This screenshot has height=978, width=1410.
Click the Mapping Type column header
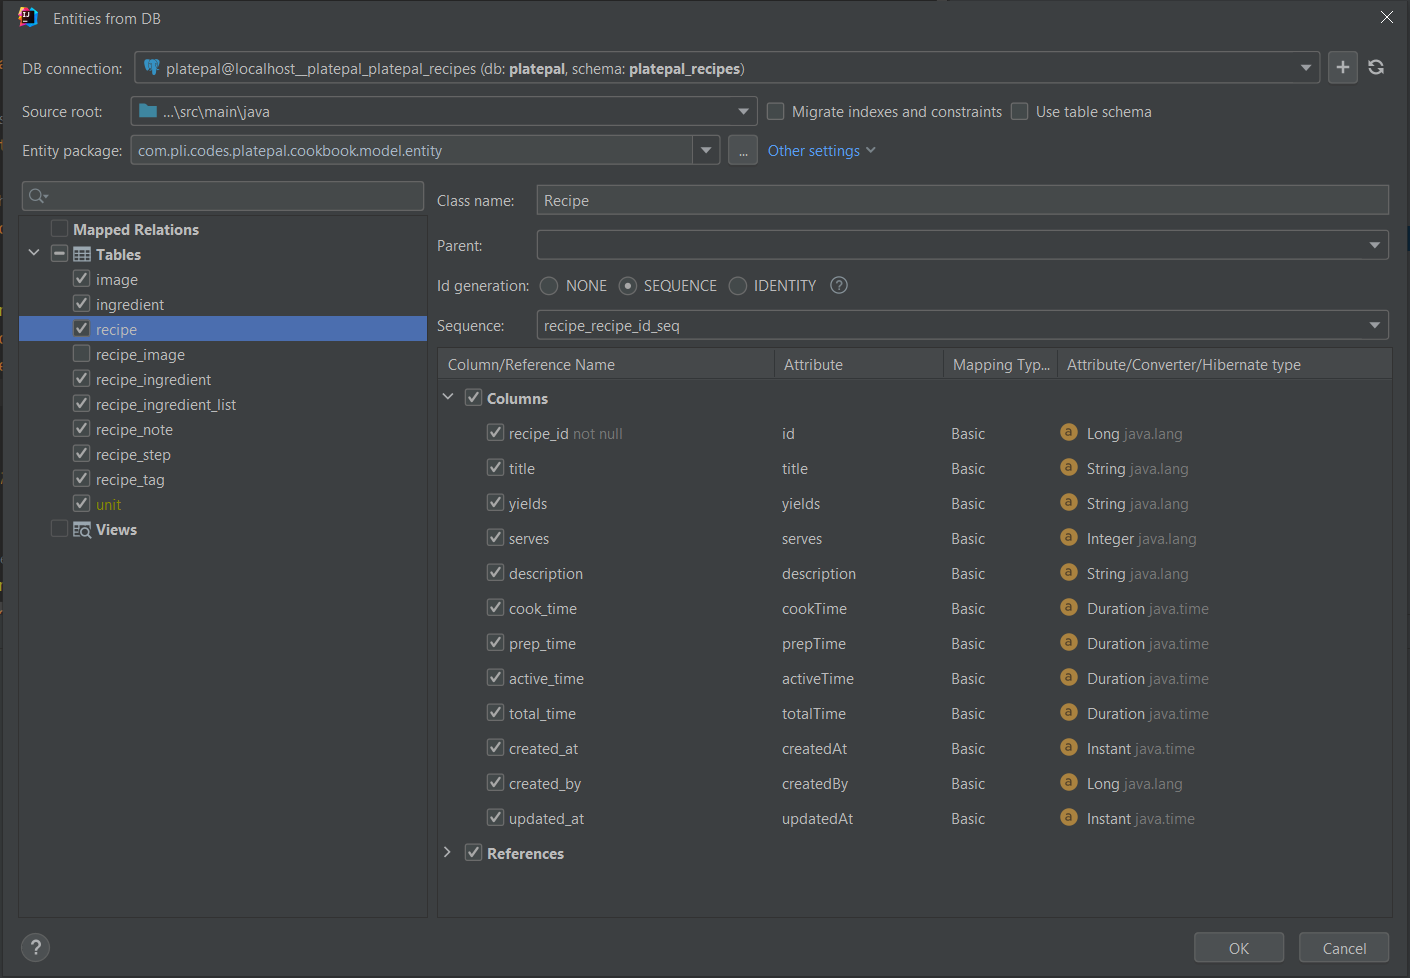tap(1001, 364)
